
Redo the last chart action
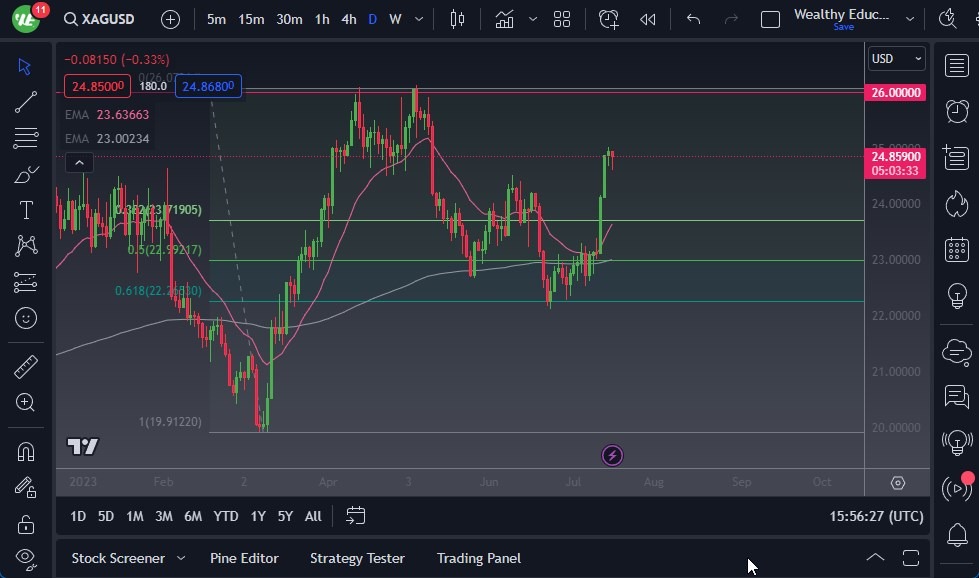coord(731,19)
